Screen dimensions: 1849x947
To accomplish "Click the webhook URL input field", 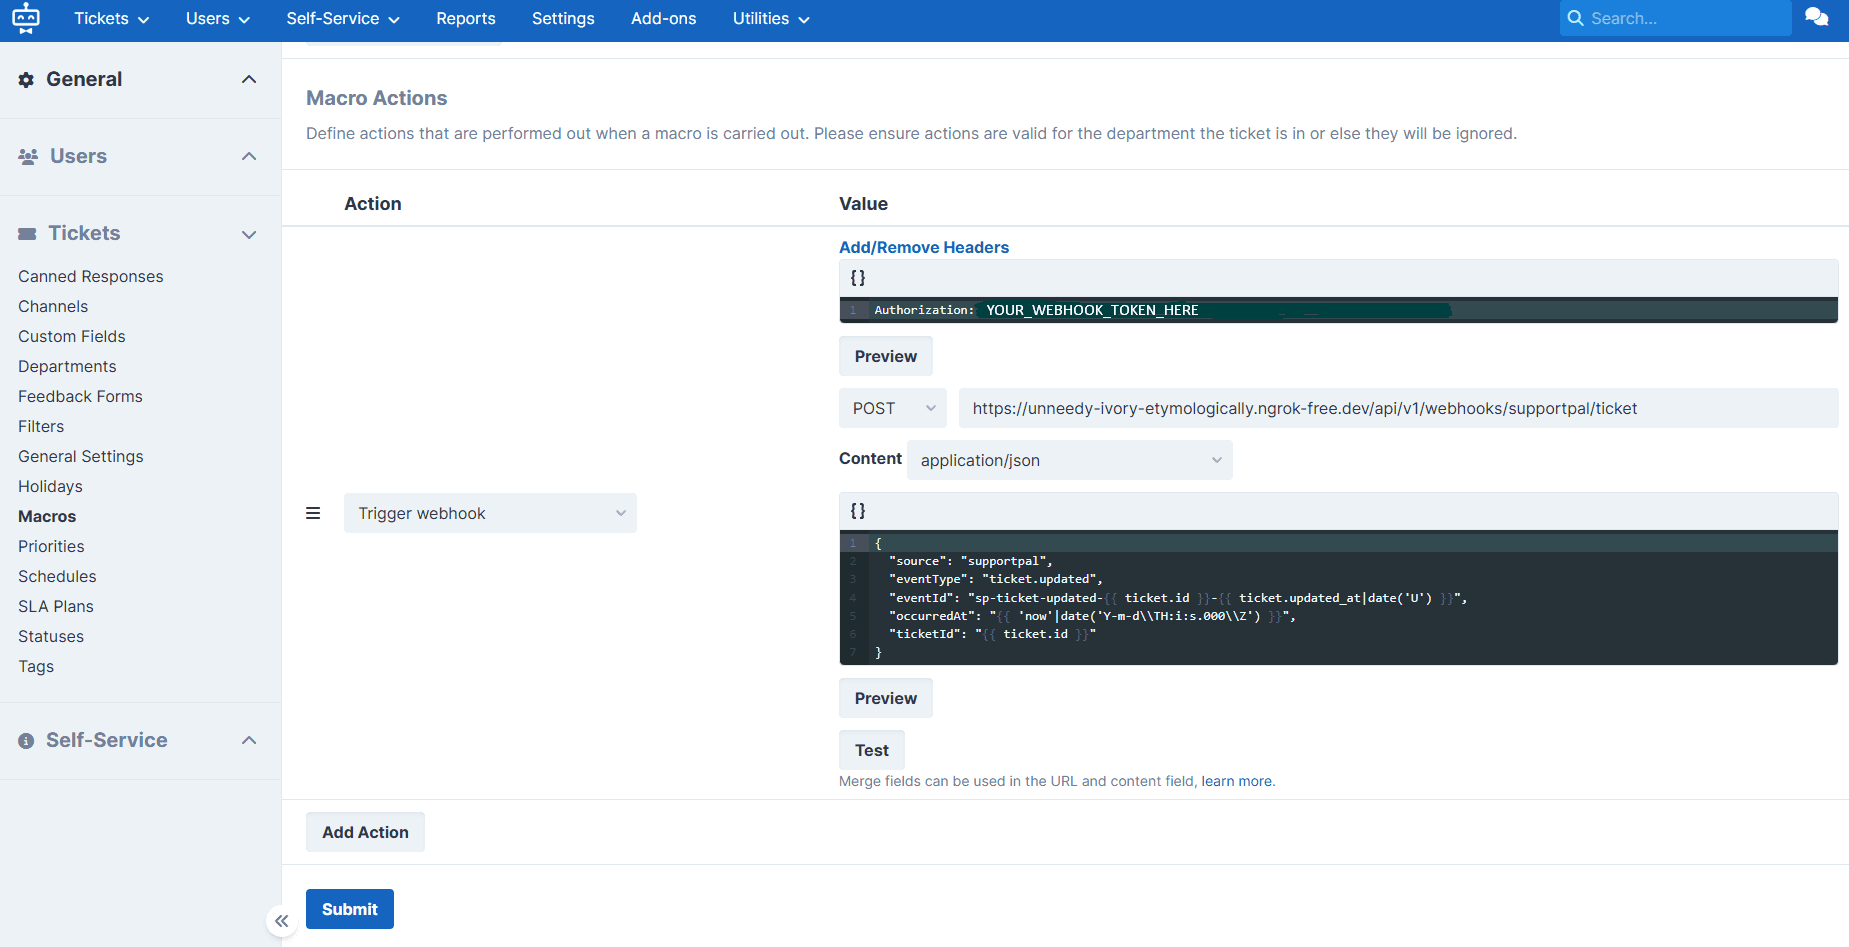I will click(x=1398, y=408).
